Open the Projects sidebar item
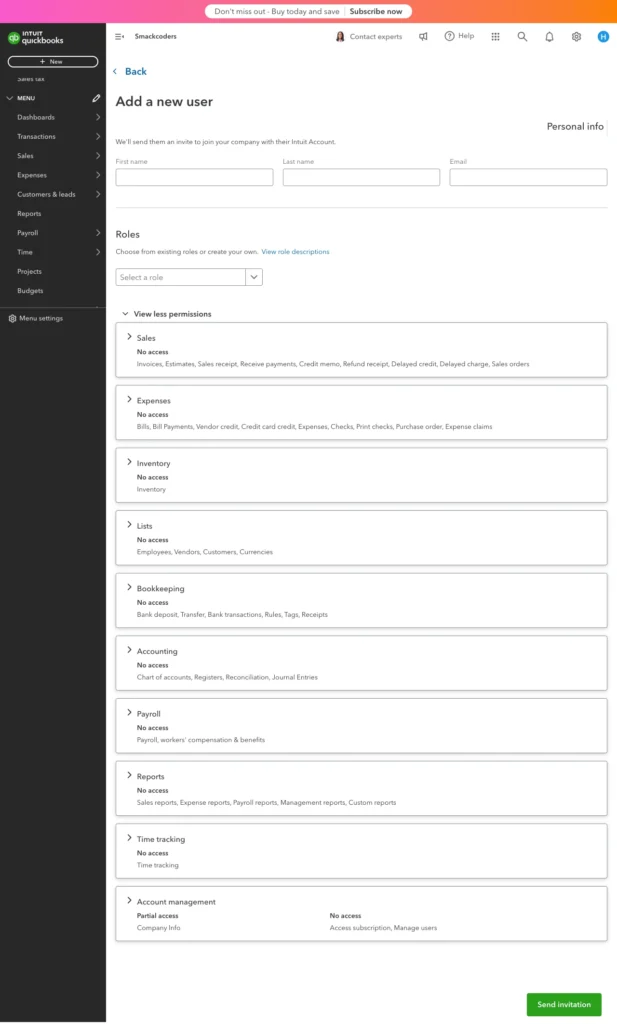The image size is (617, 1024). (29, 271)
